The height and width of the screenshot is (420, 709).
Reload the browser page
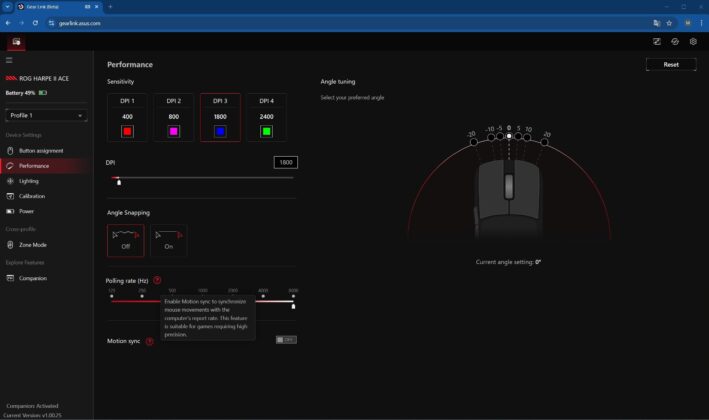pyautogui.click(x=35, y=23)
